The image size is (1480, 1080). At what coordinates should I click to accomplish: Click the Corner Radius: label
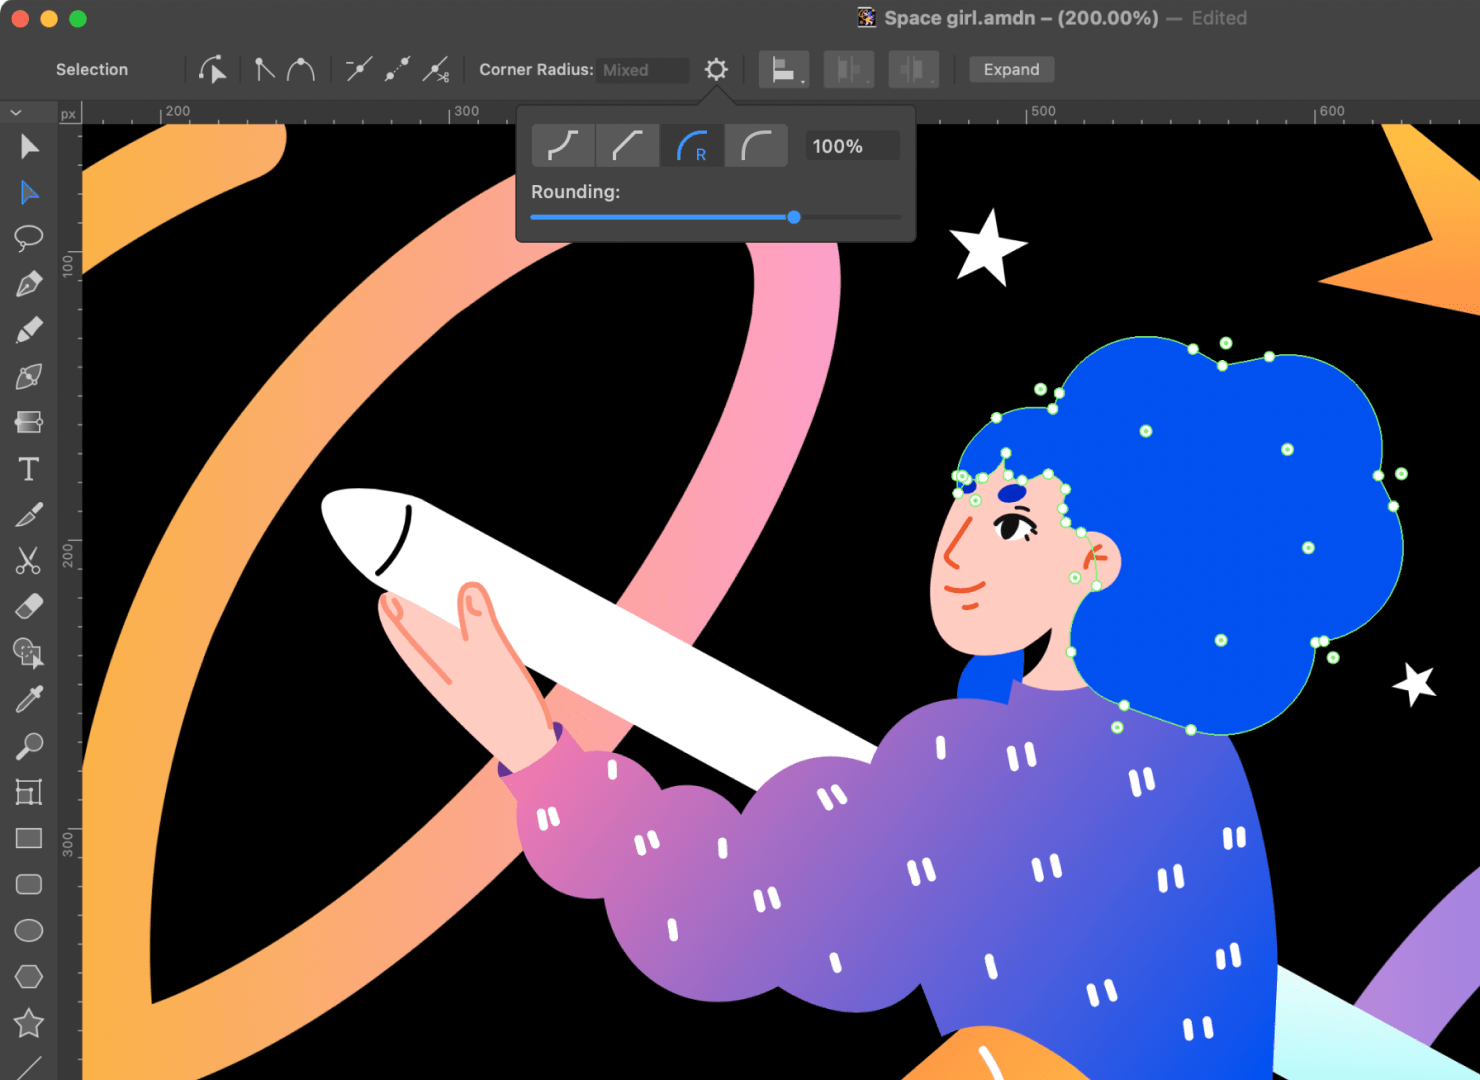click(x=536, y=69)
